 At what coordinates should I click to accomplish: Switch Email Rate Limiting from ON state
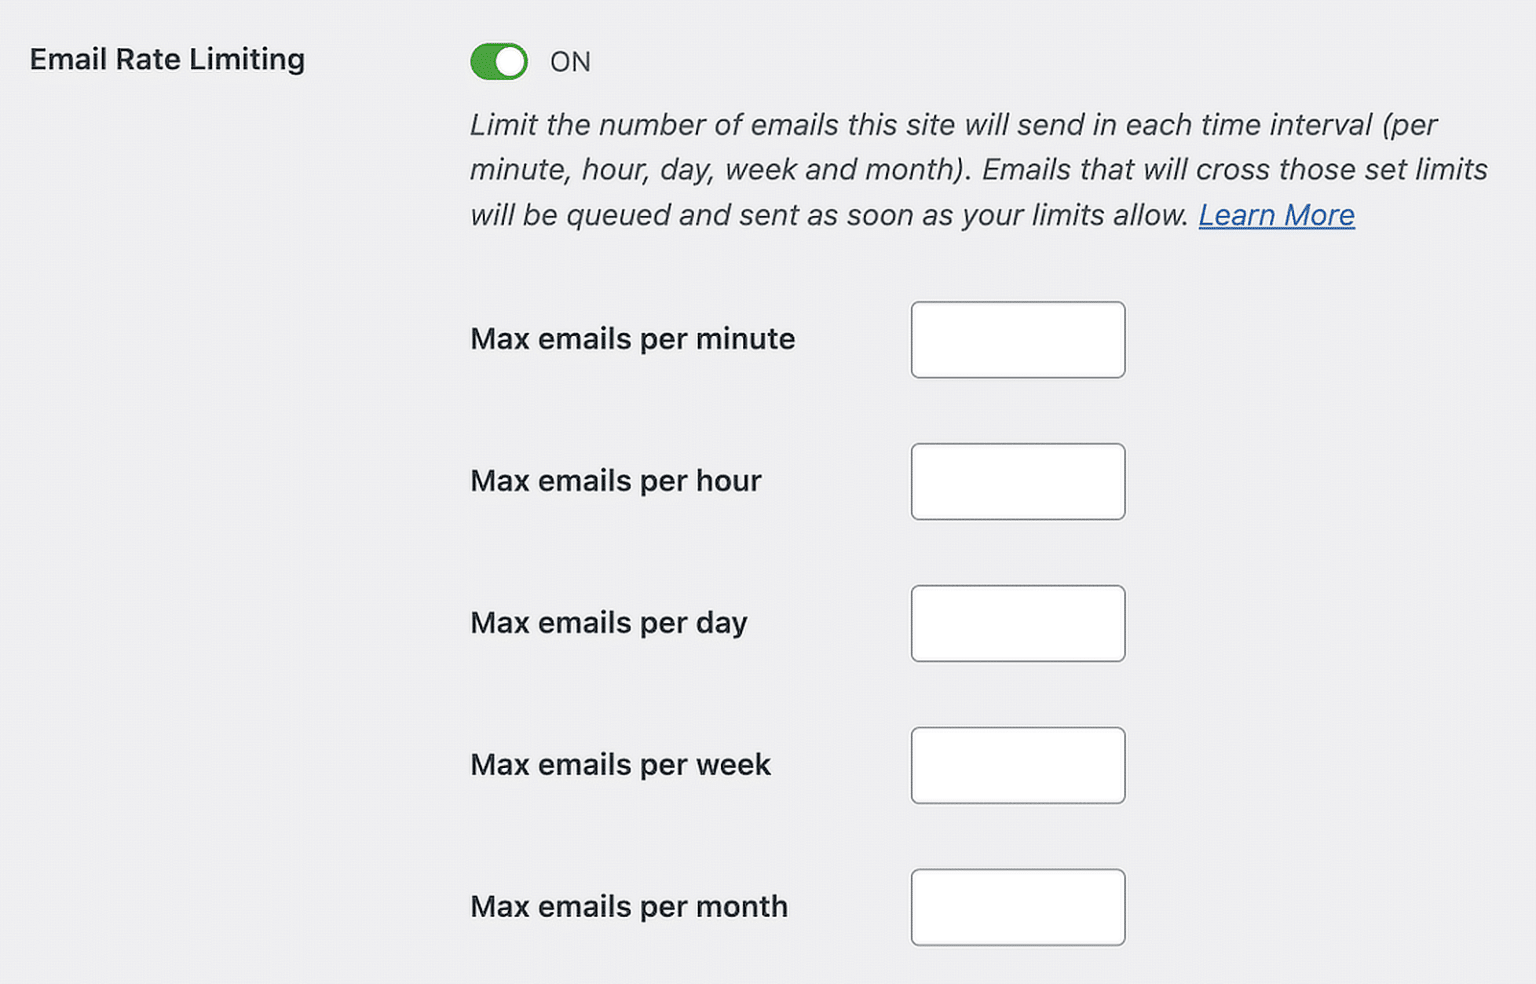[x=499, y=61]
